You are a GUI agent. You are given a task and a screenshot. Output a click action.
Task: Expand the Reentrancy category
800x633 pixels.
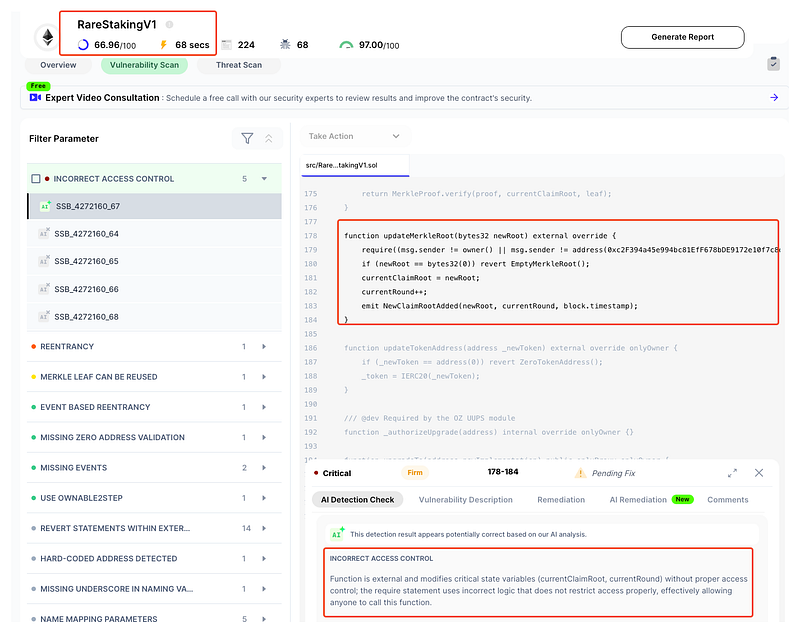tap(264, 347)
